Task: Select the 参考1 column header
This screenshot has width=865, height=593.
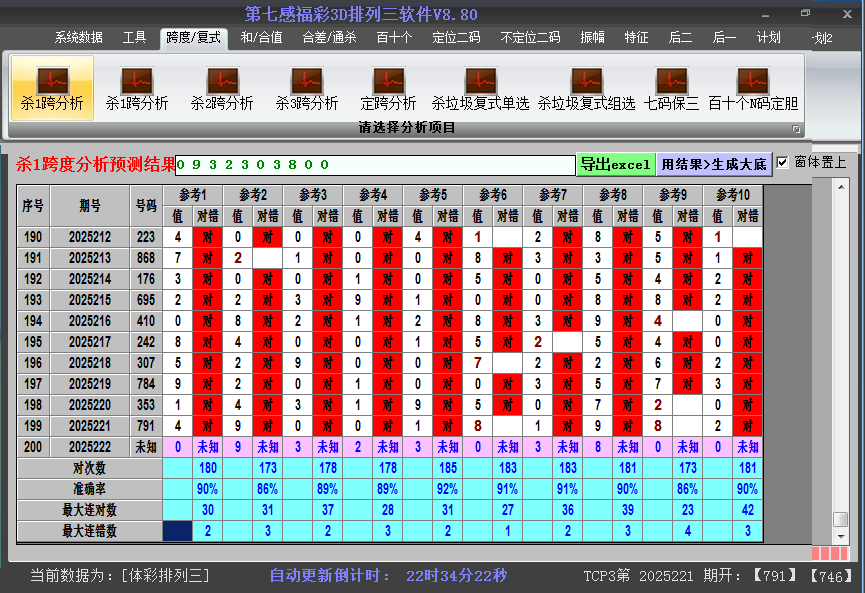Action: coord(193,194)
